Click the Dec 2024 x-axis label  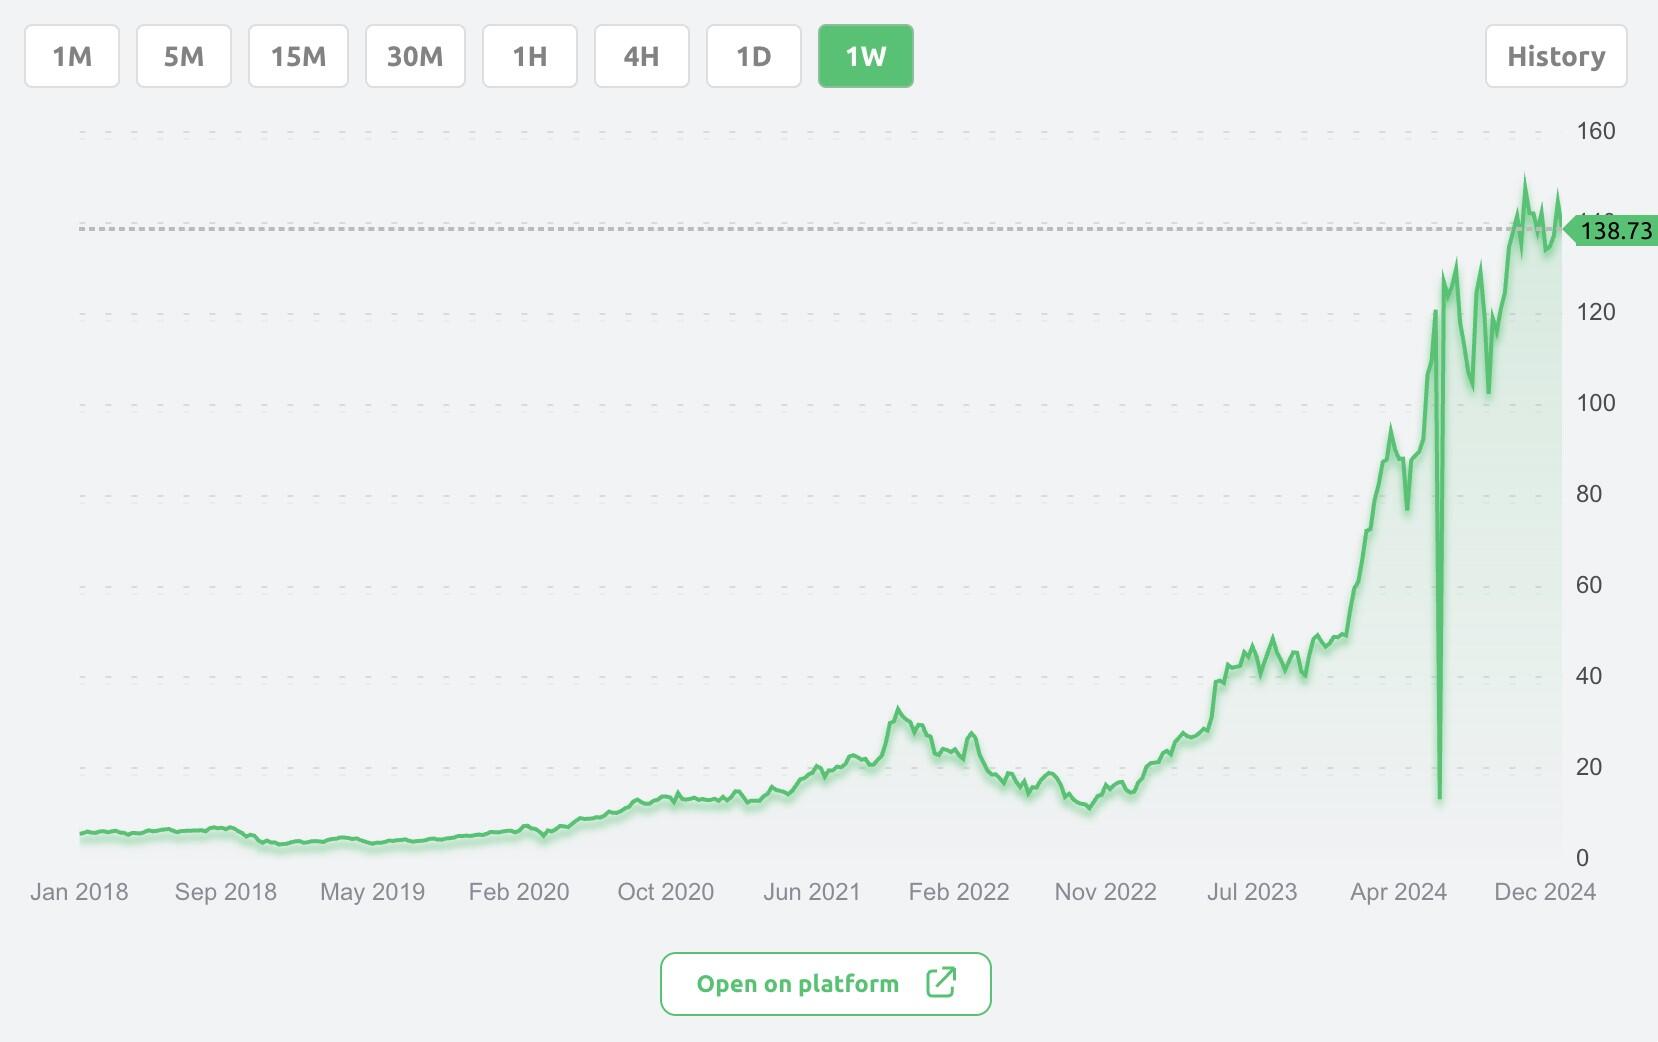pyautogui.click(x=1545, y=892)
